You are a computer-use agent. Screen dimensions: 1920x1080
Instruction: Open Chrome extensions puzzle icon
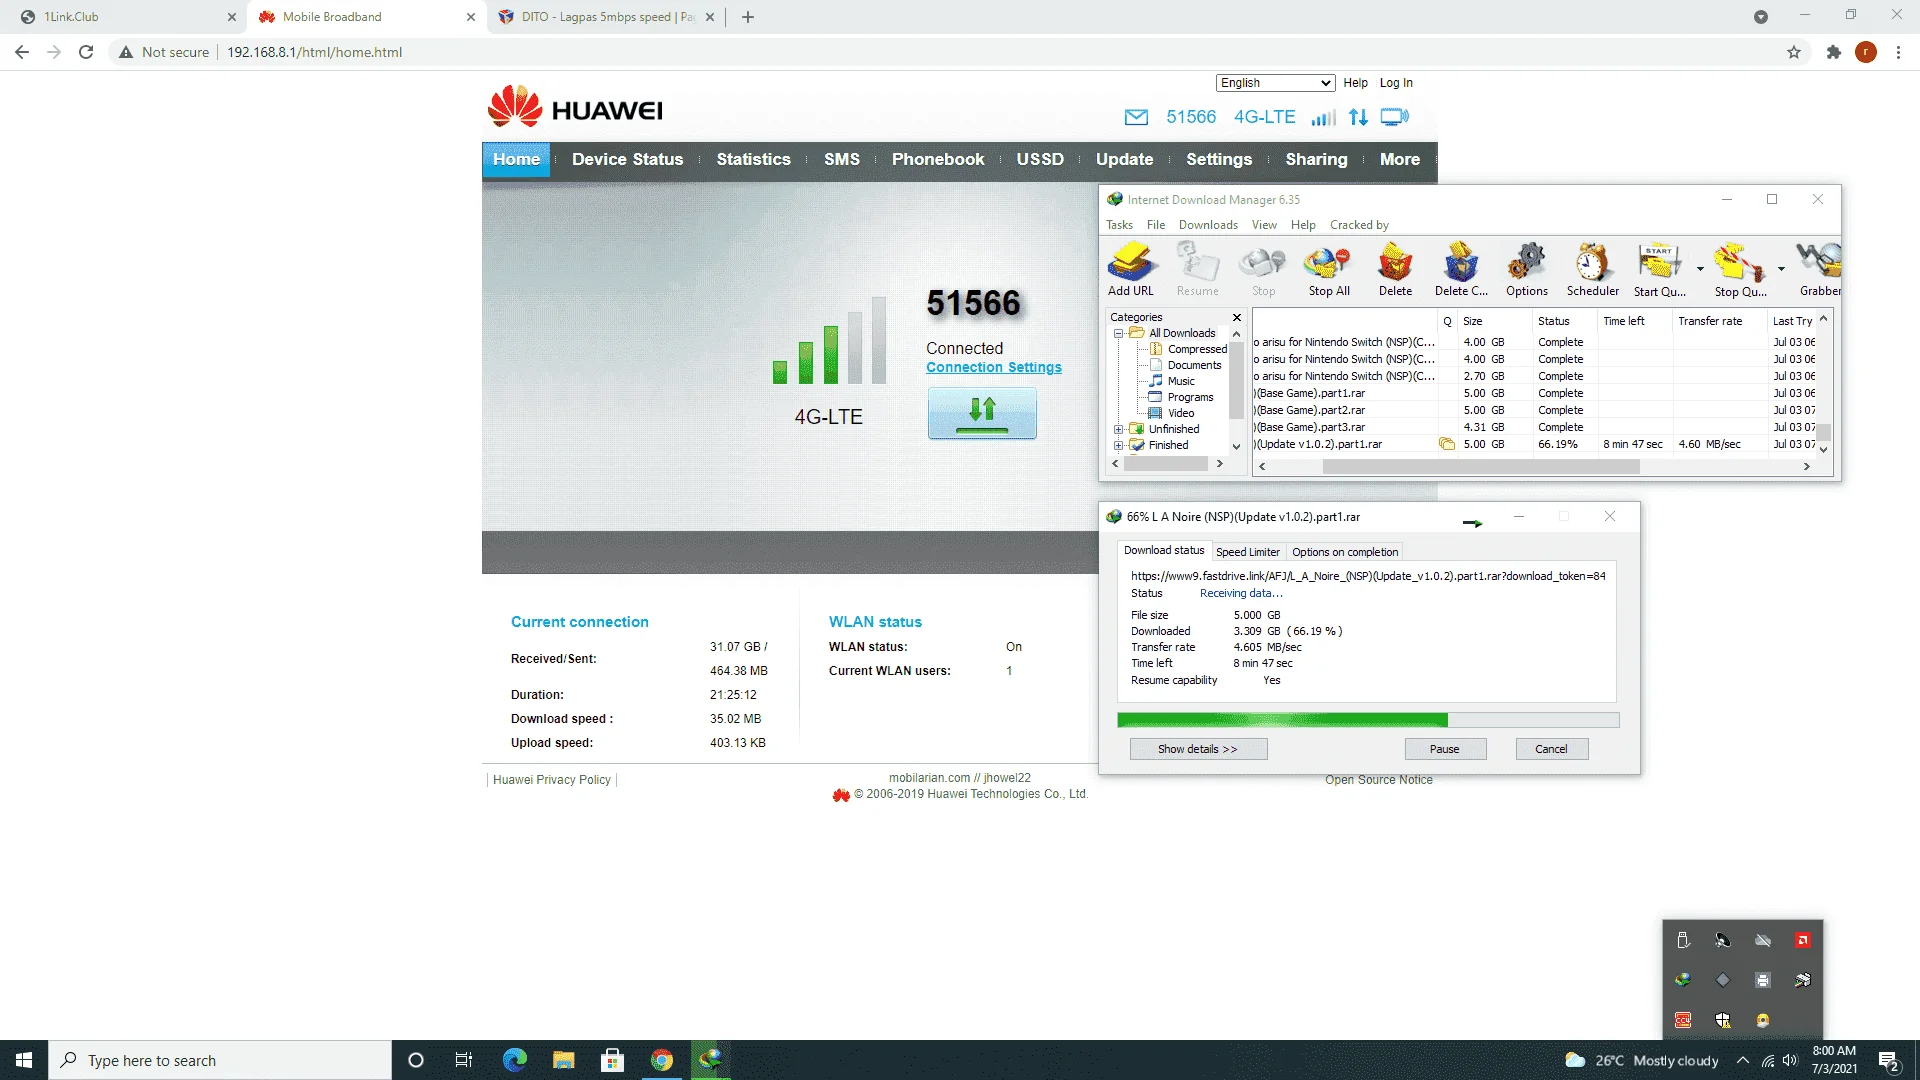[1834, 52]
